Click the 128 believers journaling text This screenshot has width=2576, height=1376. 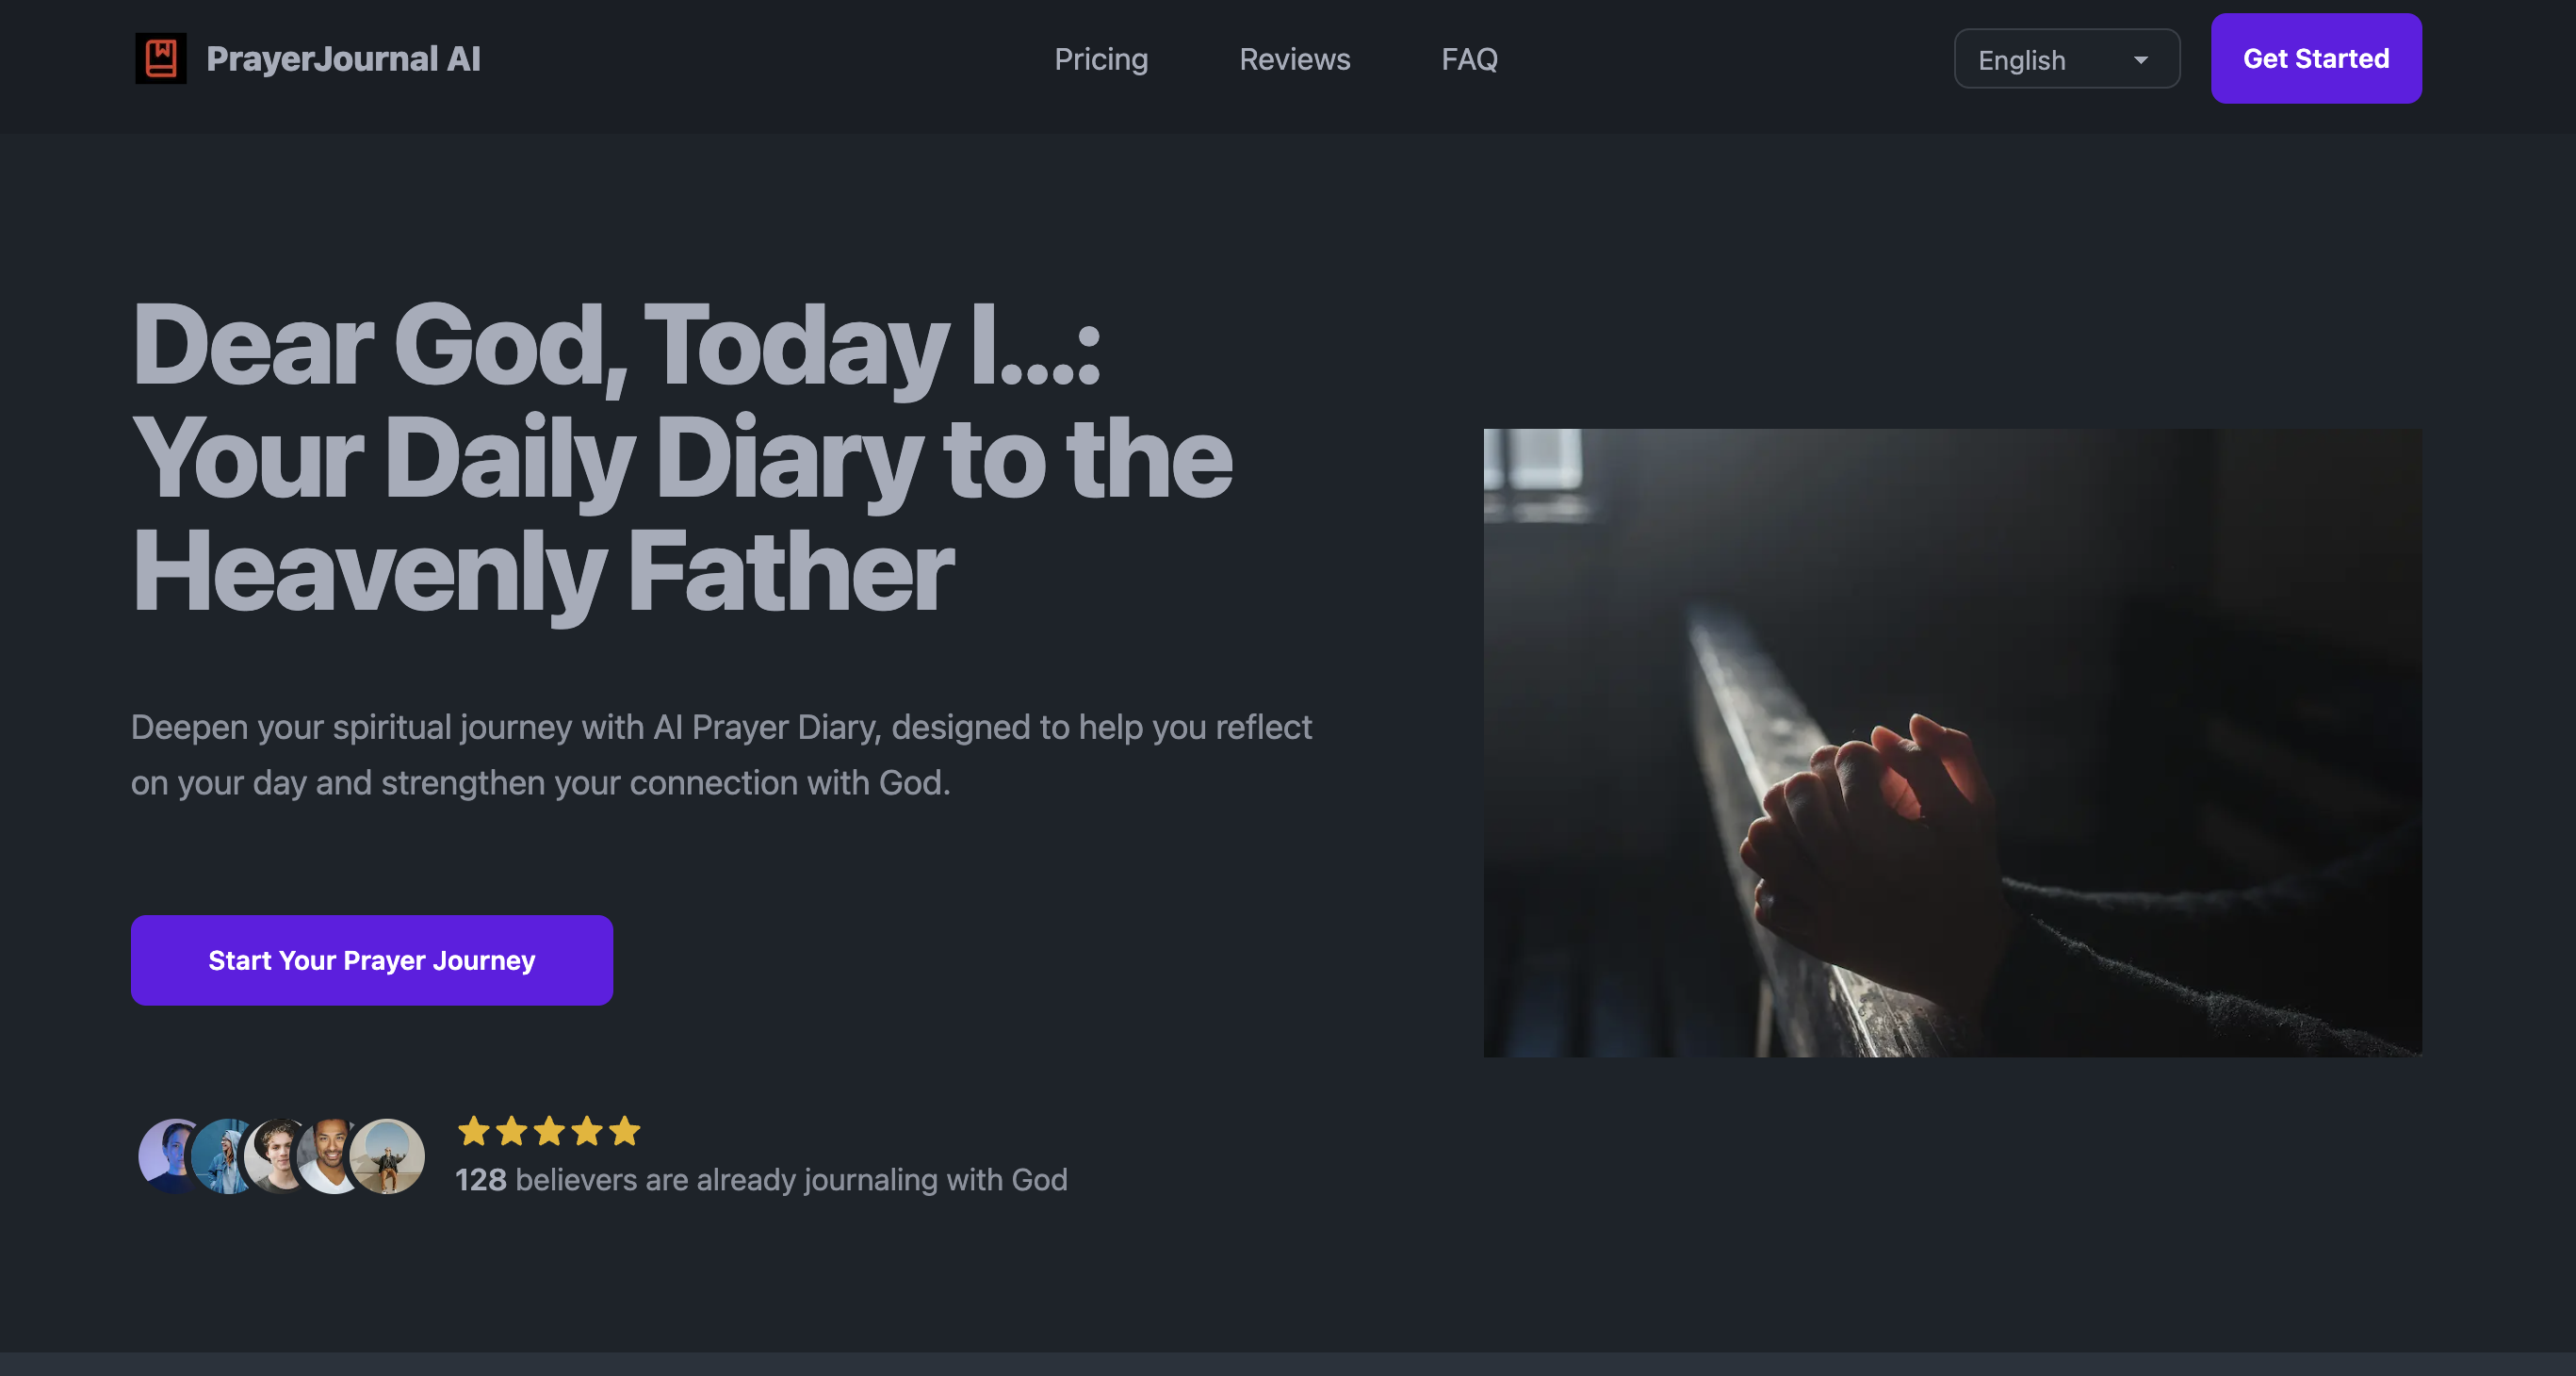click(761, 1180)
